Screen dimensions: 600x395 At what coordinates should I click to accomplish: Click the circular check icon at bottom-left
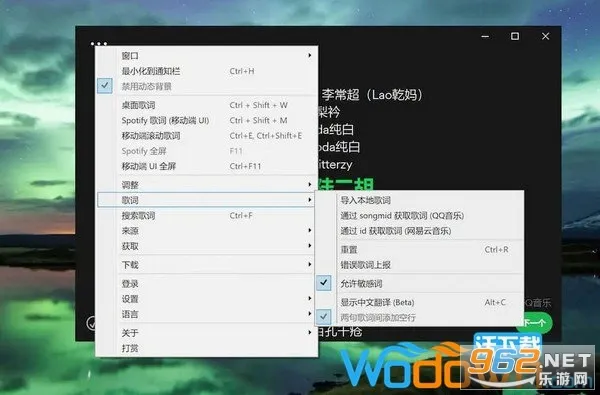point(91,323)
